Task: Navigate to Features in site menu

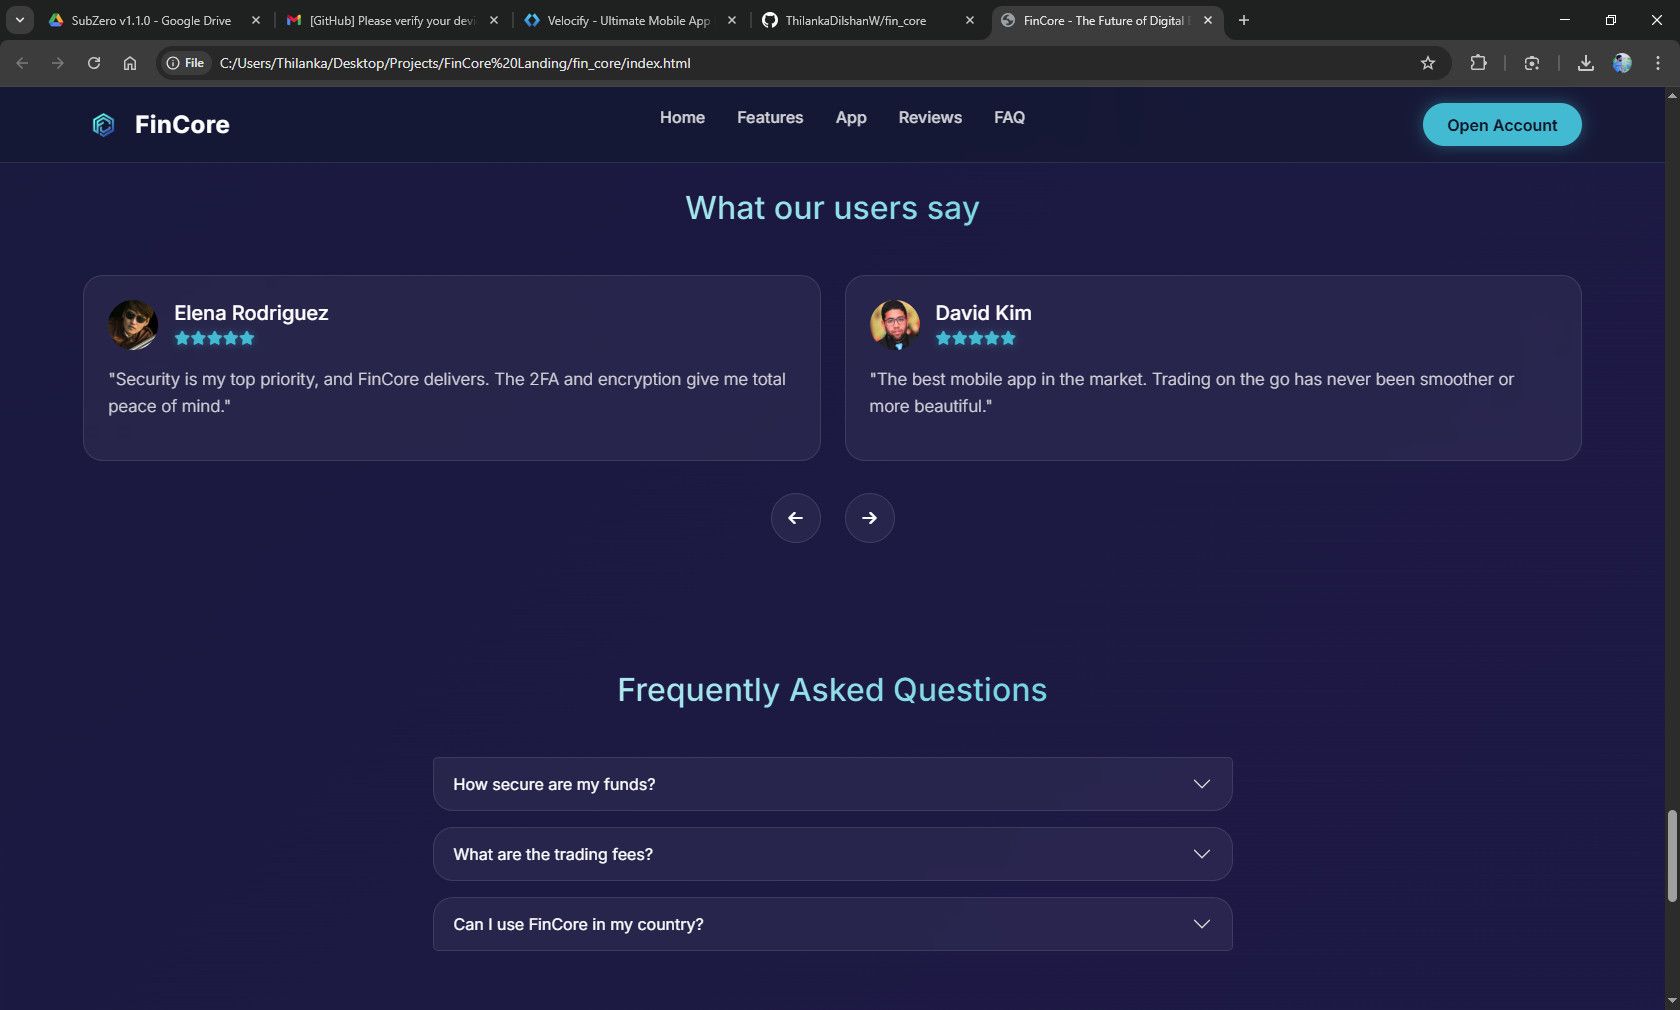Action: coord(770,117)
